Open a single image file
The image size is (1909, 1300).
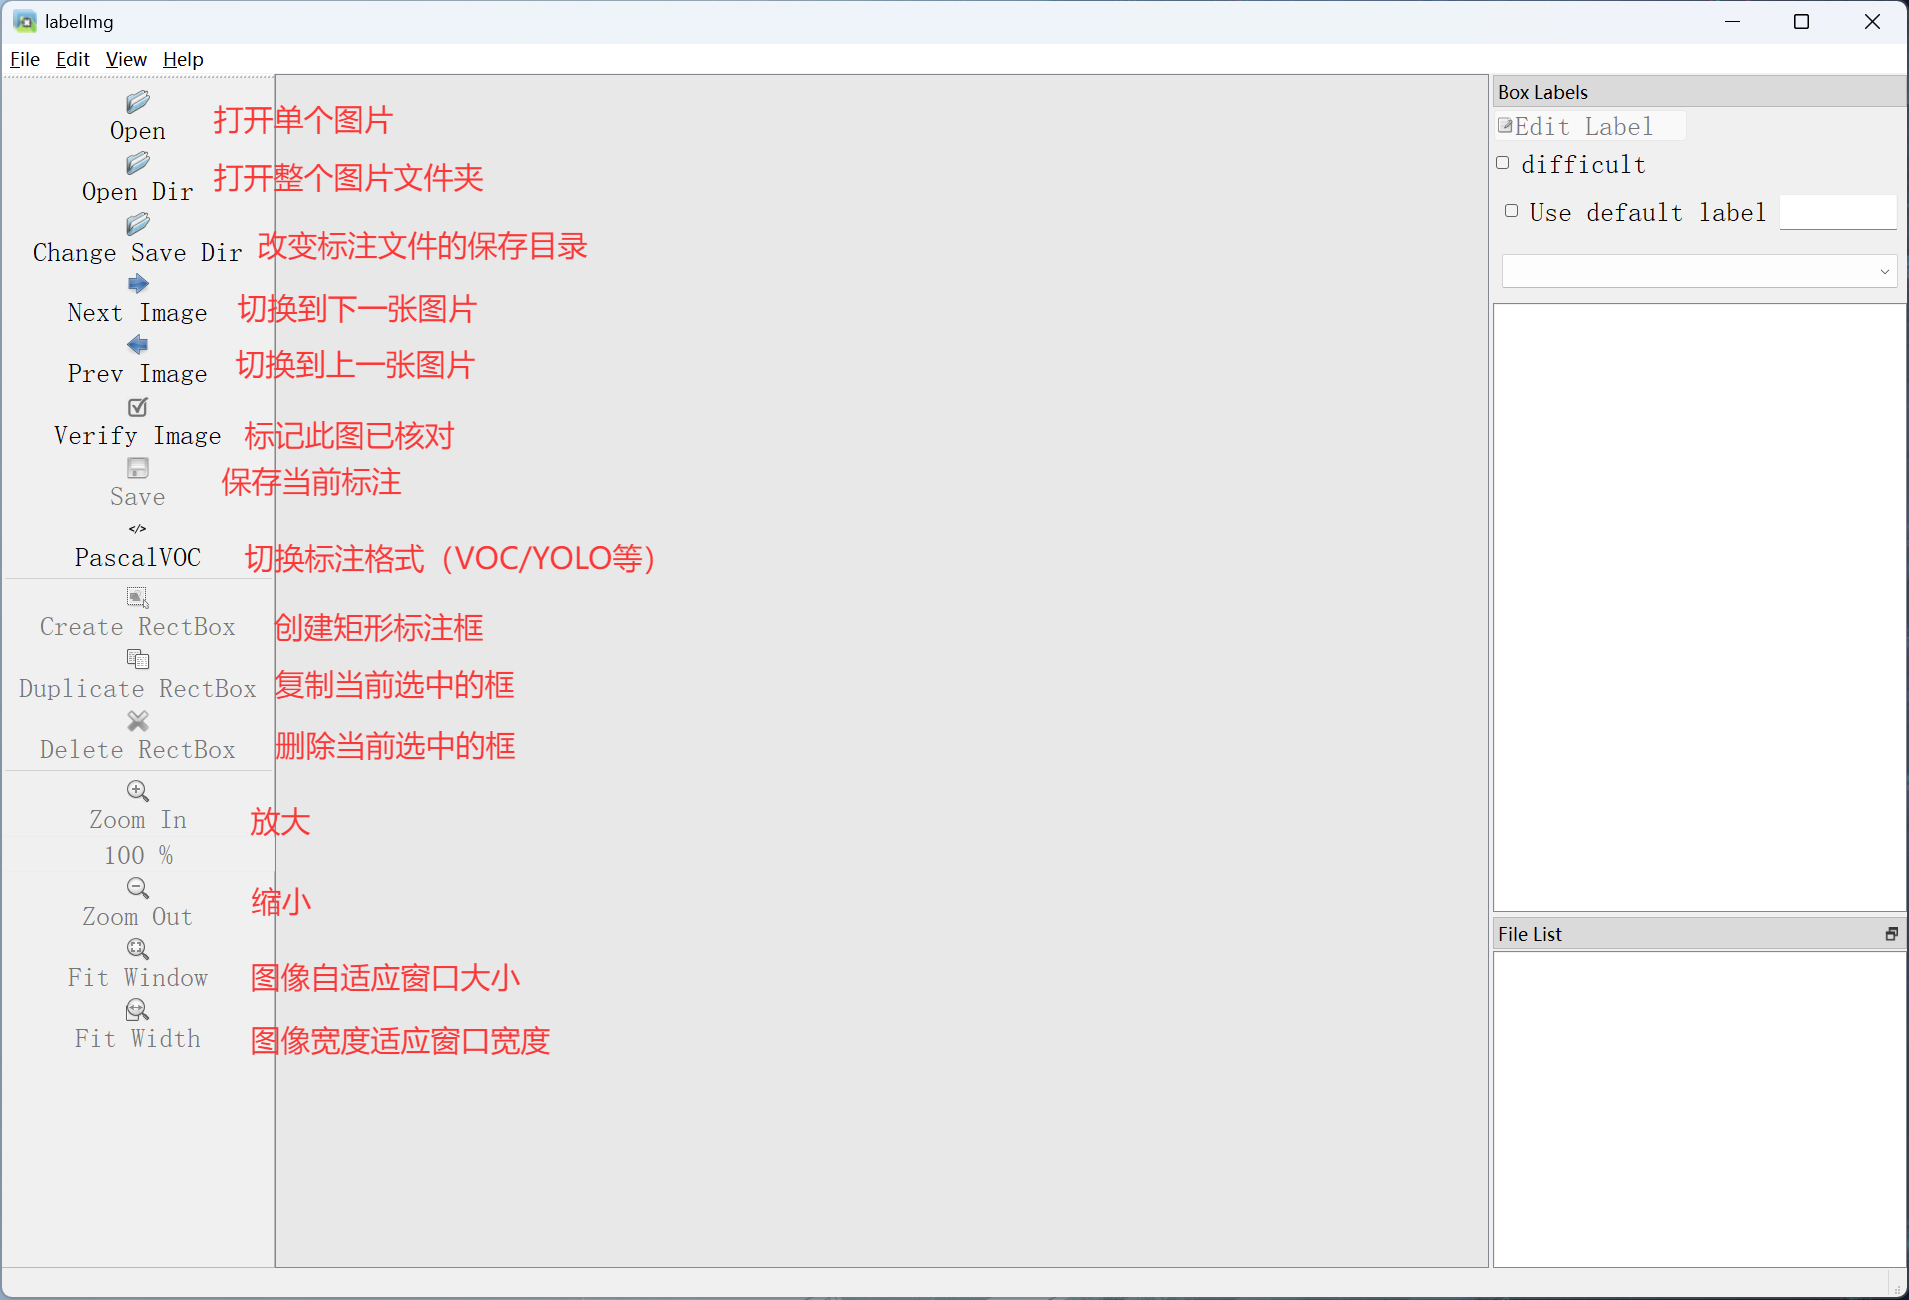(x=137, y=117)
